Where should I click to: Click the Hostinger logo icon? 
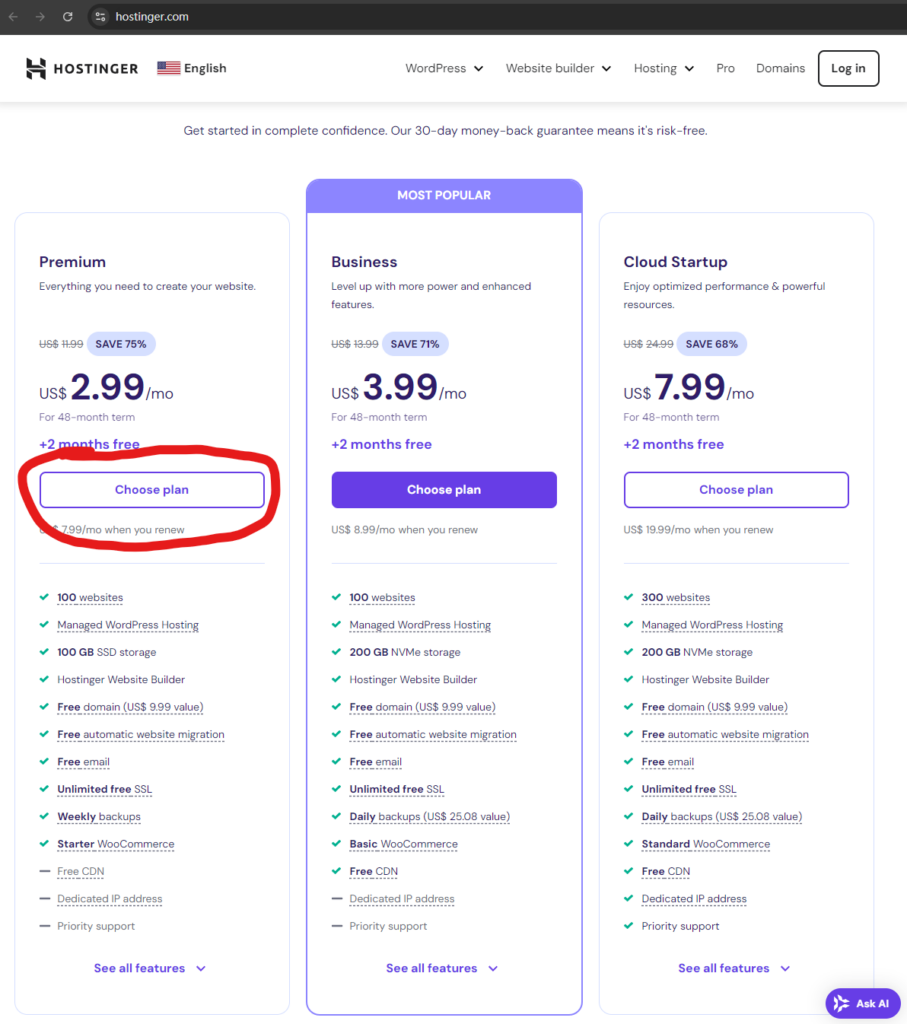[36, 68]
